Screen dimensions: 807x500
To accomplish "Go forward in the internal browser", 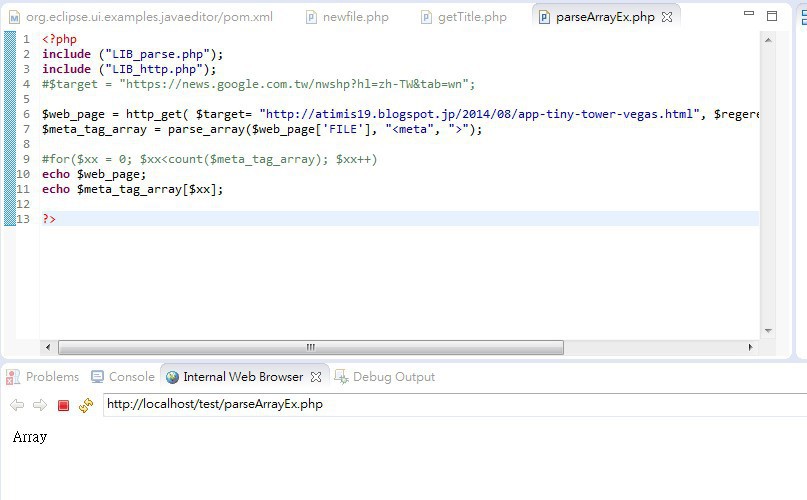I will (x=40, y=405).
